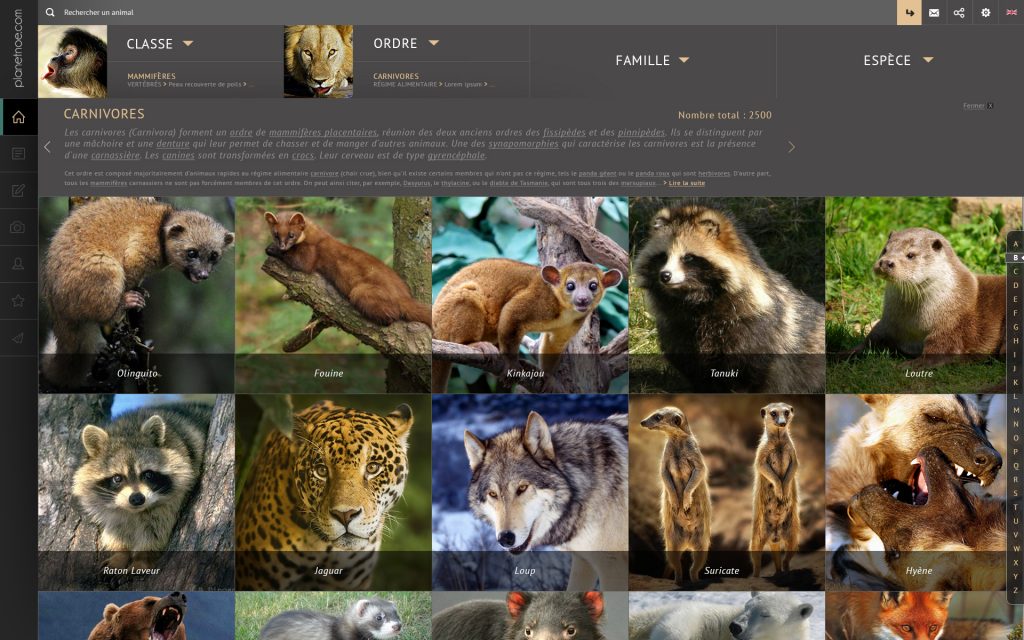The width and height of the screenshot is (1024, 640).
Task: Go to next description with right chevron
Action: point(792,147)
